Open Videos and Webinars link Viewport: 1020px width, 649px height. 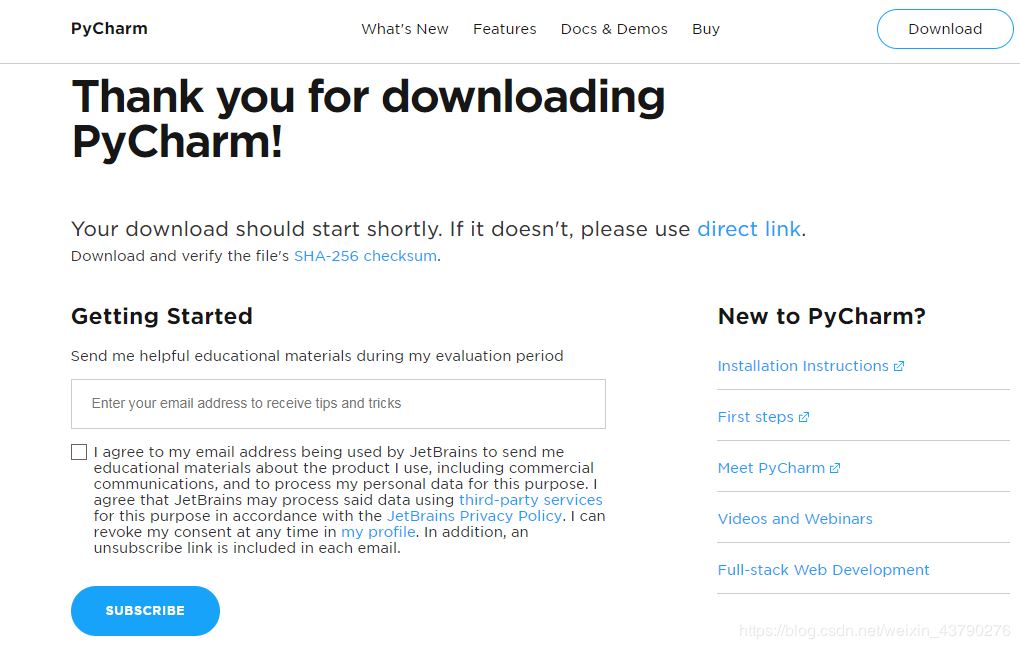pyautogui.click(x=795, y=519)
